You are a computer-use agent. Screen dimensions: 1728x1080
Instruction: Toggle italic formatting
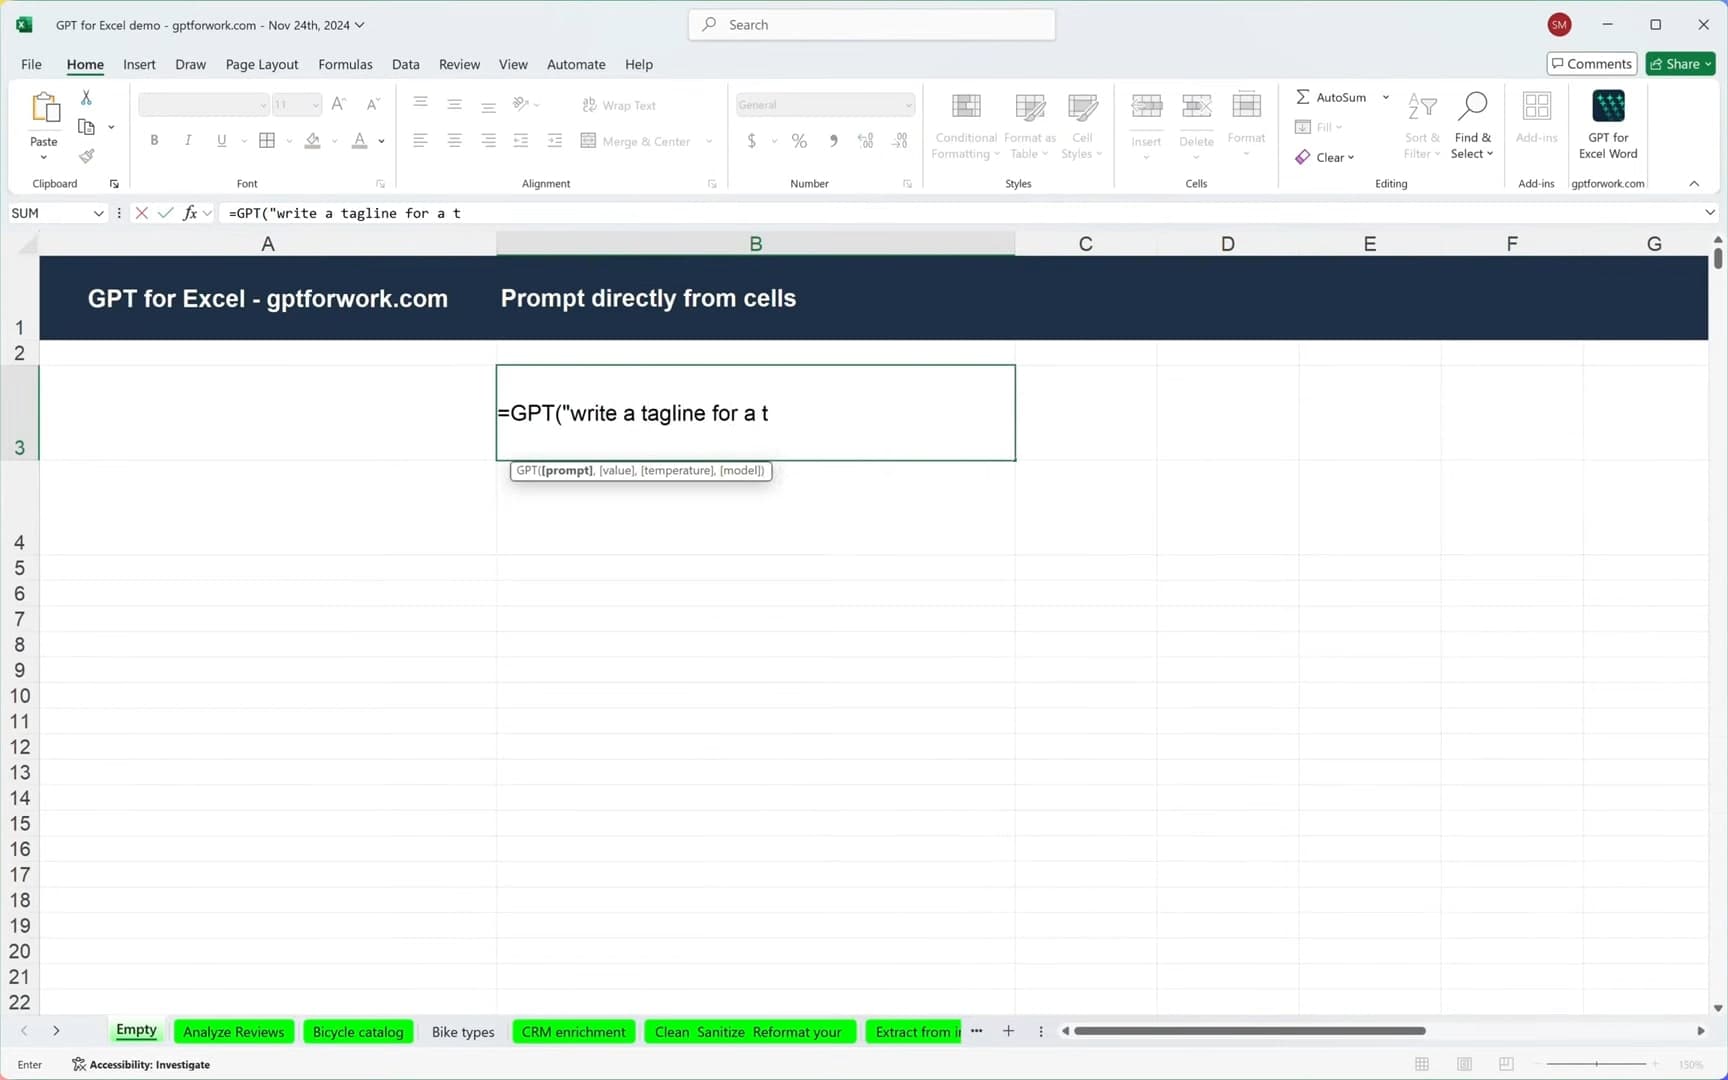click(188, 140)
